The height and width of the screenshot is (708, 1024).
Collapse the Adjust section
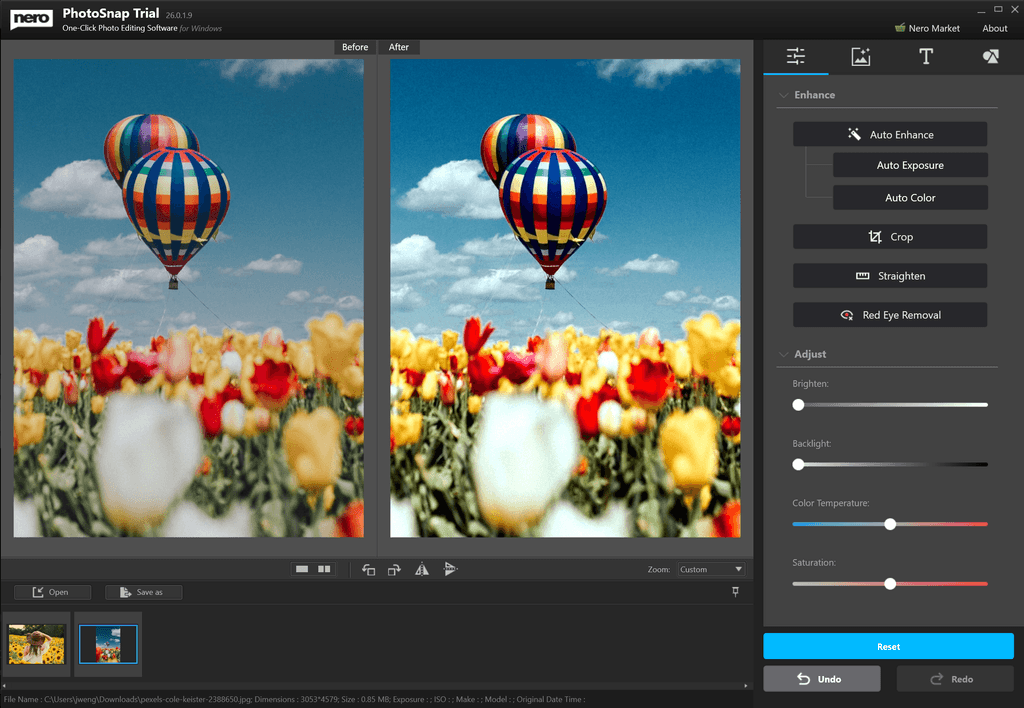coord(783,353)
